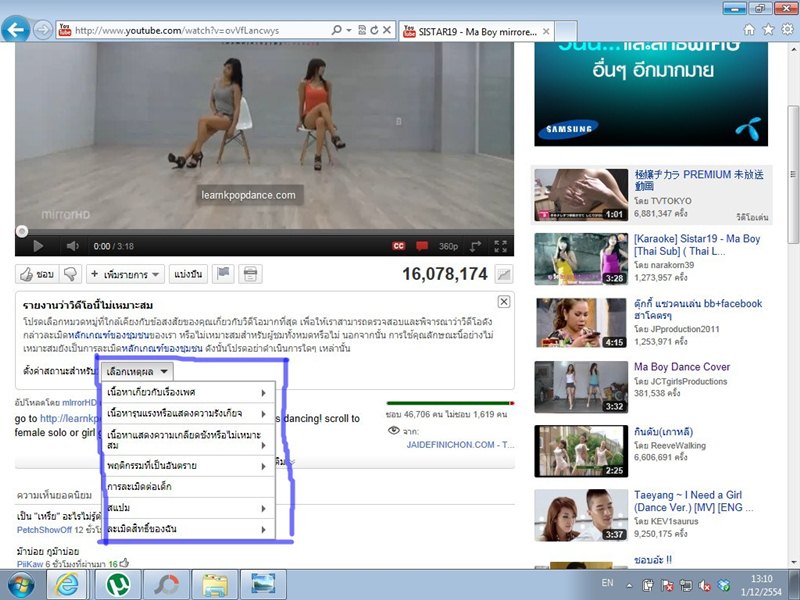Image resolution: width=800 pixels, height=600 pixels.
Task: Click the video progress scrubber handle
Action: point(21,232)
